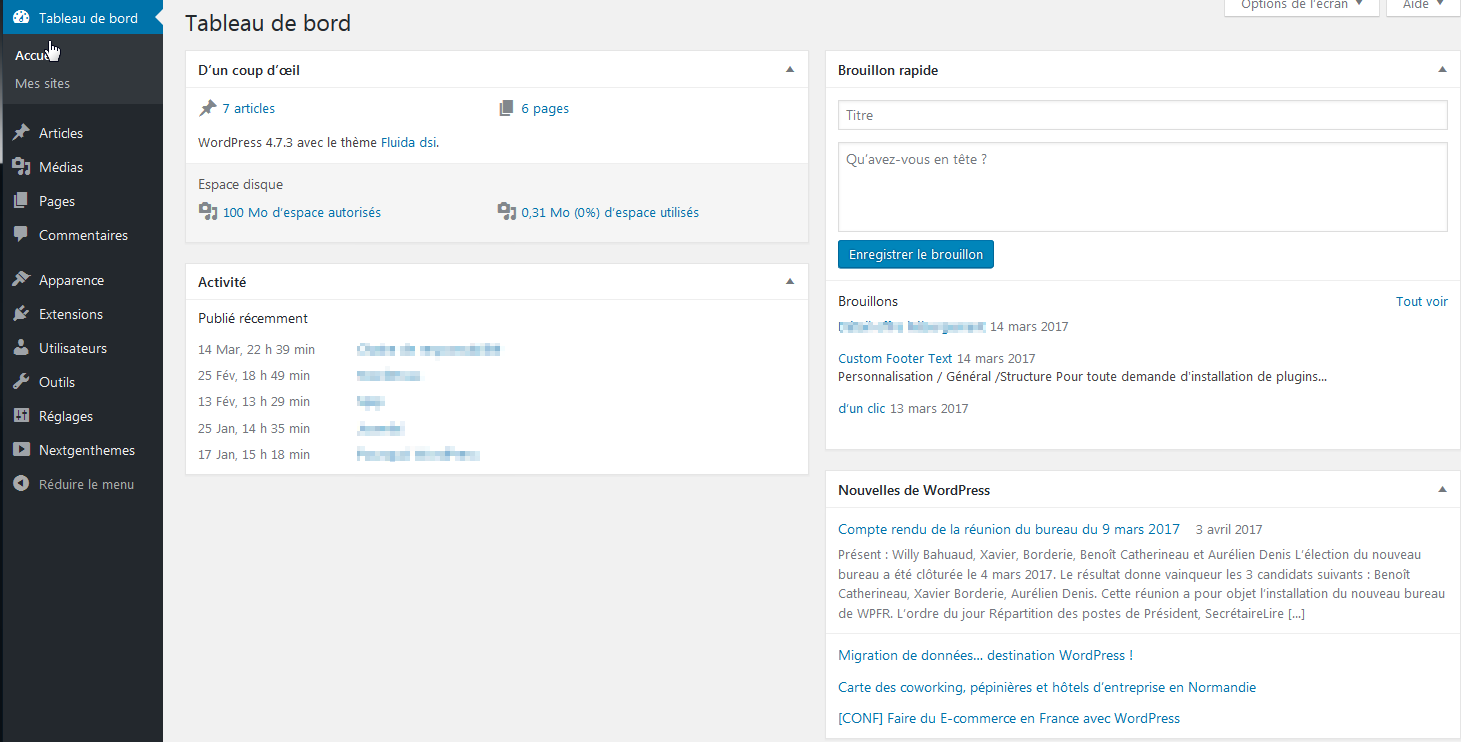This screenshot has height=742, width=1461.
Task: Click 0,31 Mo (0%) d'espace utilisés link
Action: (610, 212)
